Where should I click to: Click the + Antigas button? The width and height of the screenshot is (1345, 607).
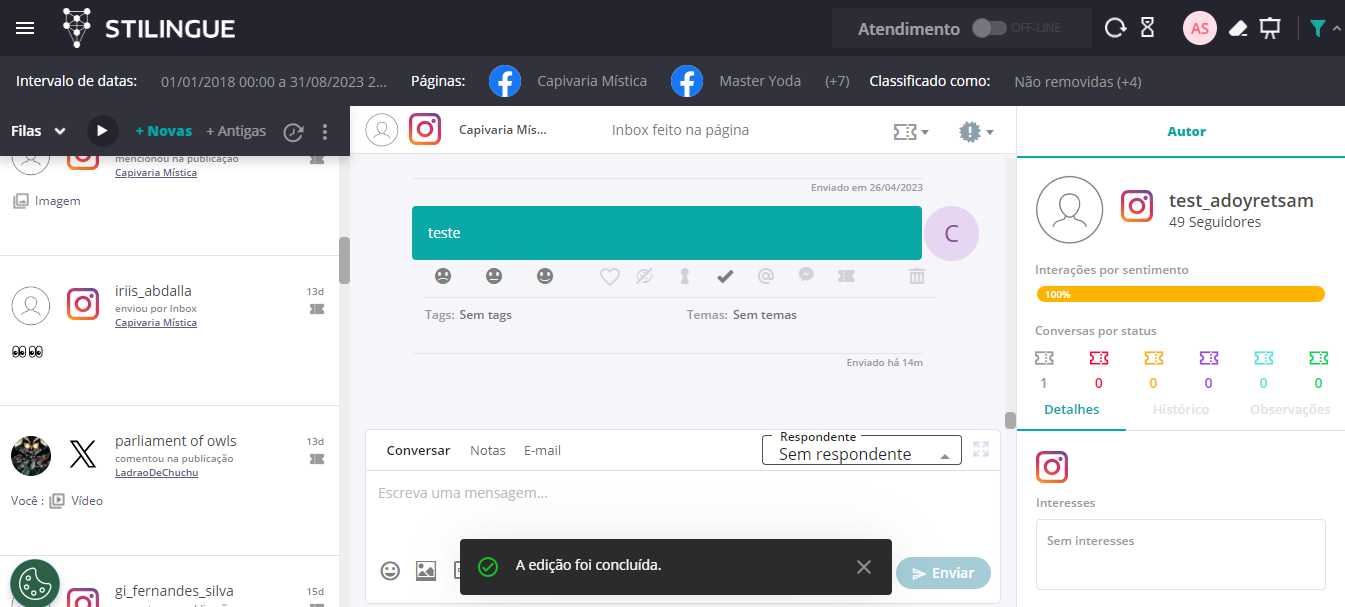click(236, 131)
